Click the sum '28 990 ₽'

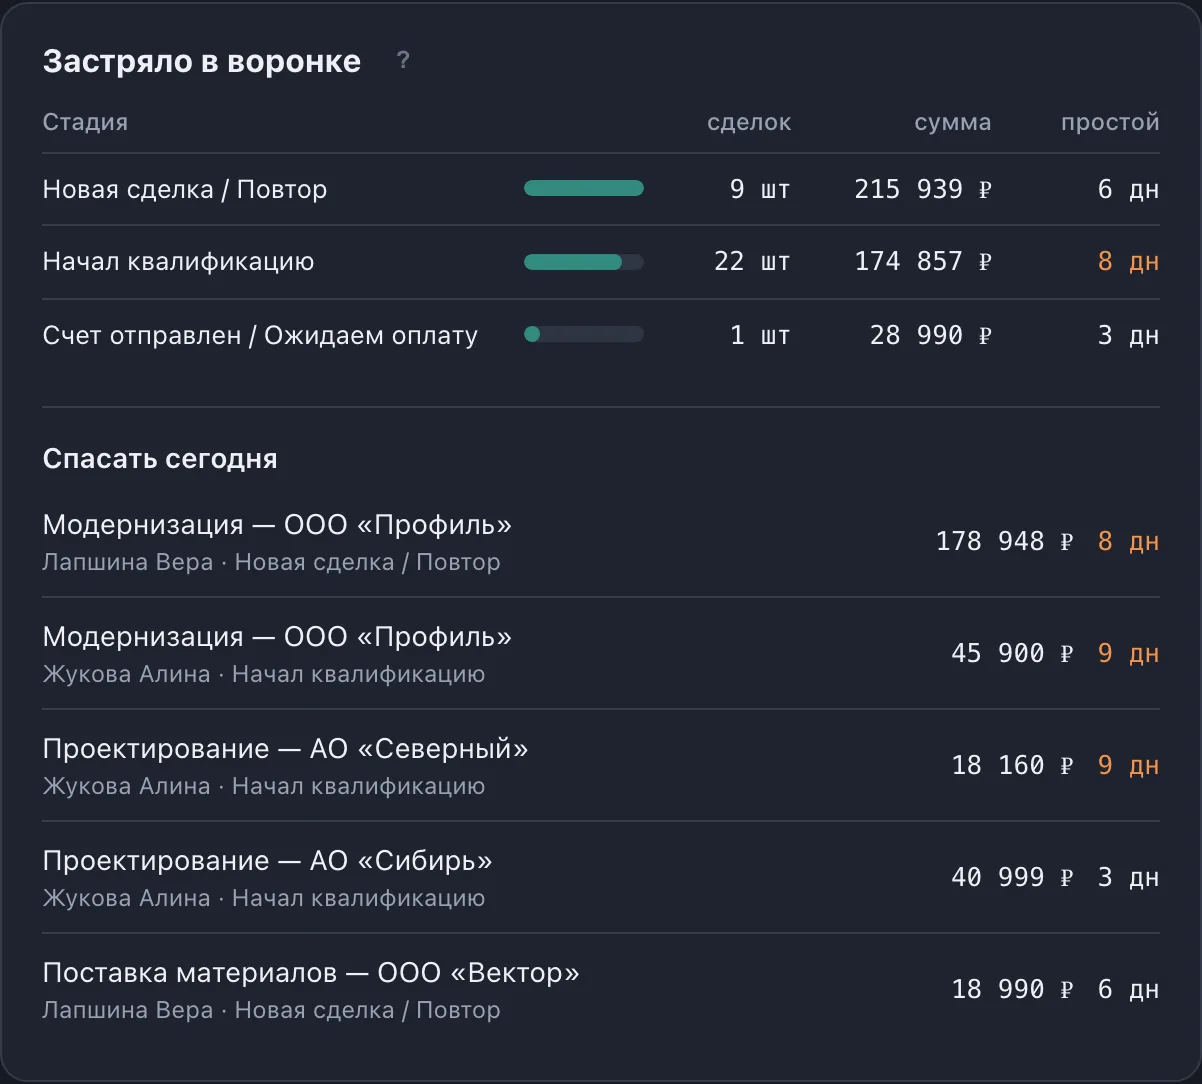930,335
